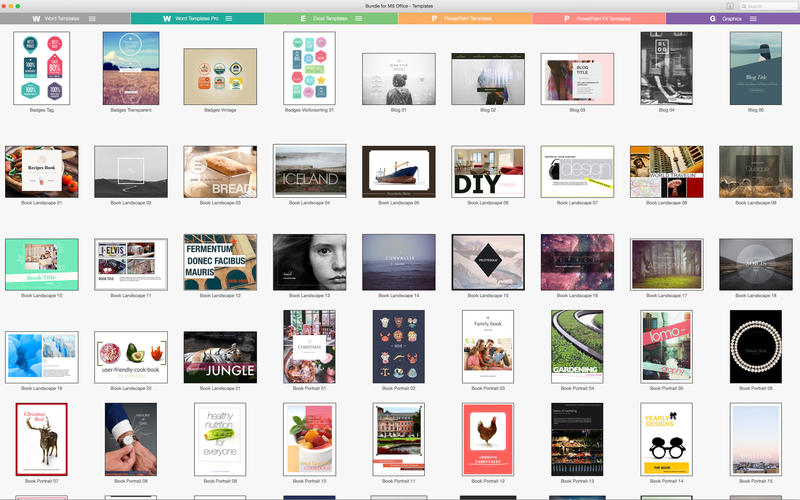The height and width of the screenshot is (500, 800).
Task: Click the Search field in title bar
Action: pyautogui.click(x=768, y=6)
